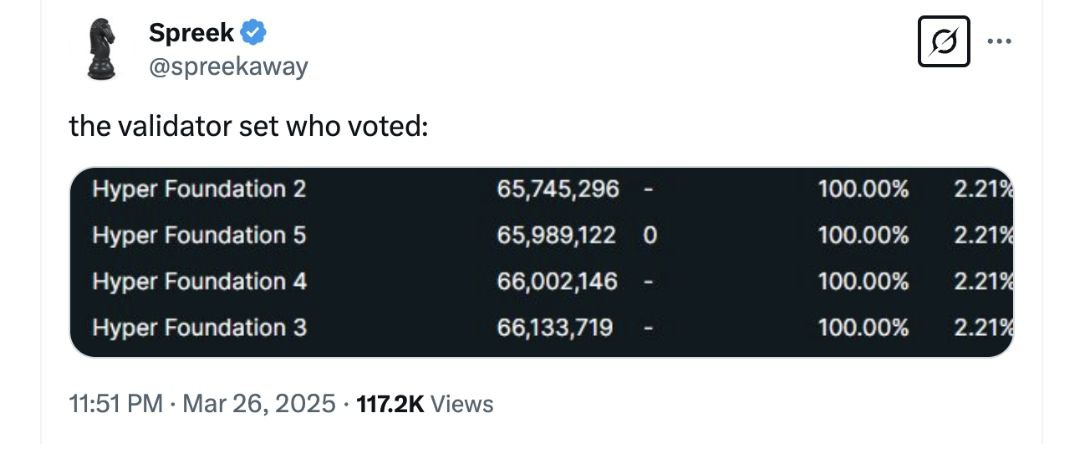Click the tweet text about validator set
The width and height of the screenshot is (1080, 449).
(x=249, y=126)
